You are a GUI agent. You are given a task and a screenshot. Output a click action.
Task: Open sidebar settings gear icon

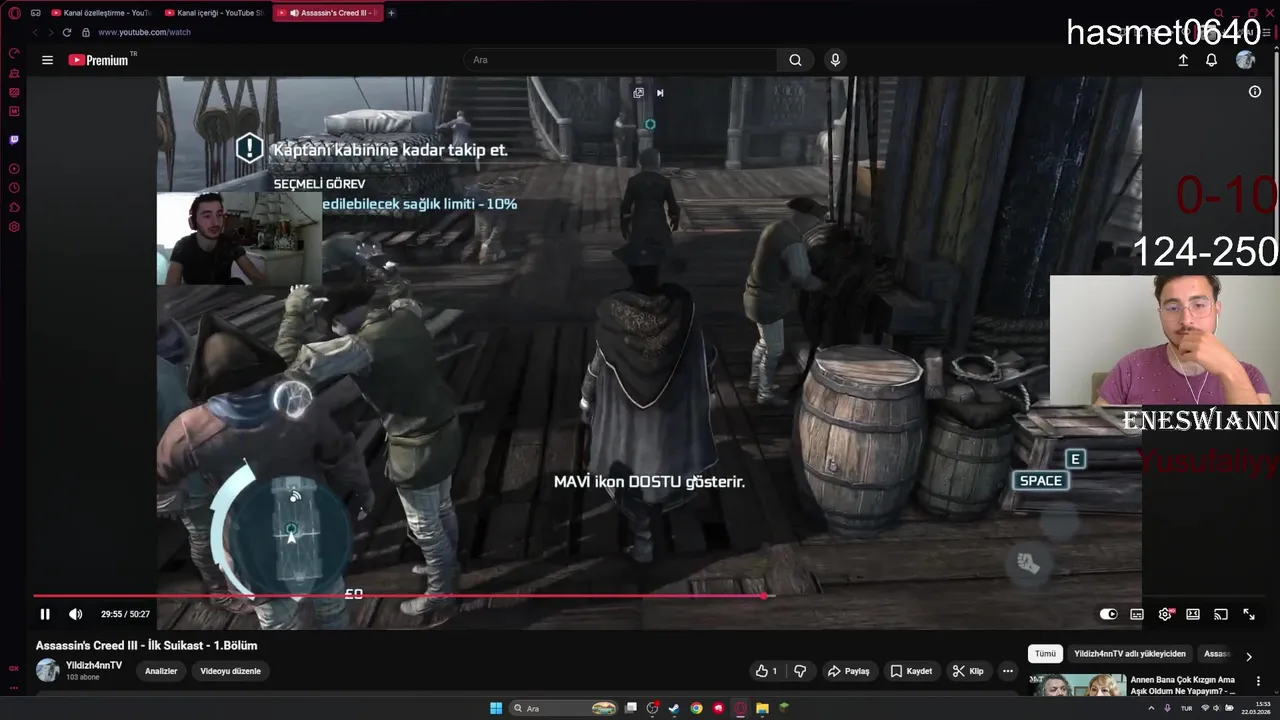(x=14, y=227)
